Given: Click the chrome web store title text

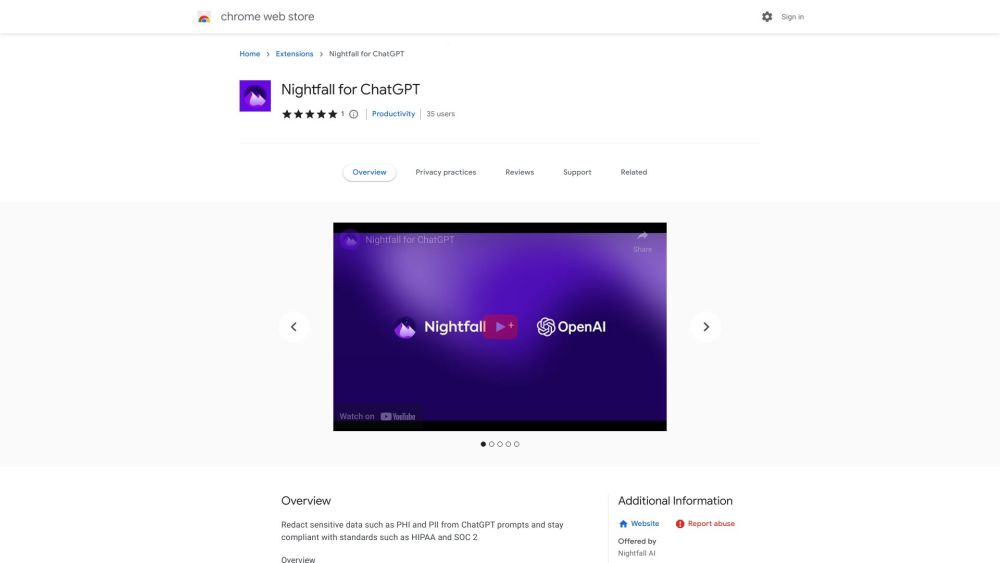Looking at the screenshot, I should 267,17.
